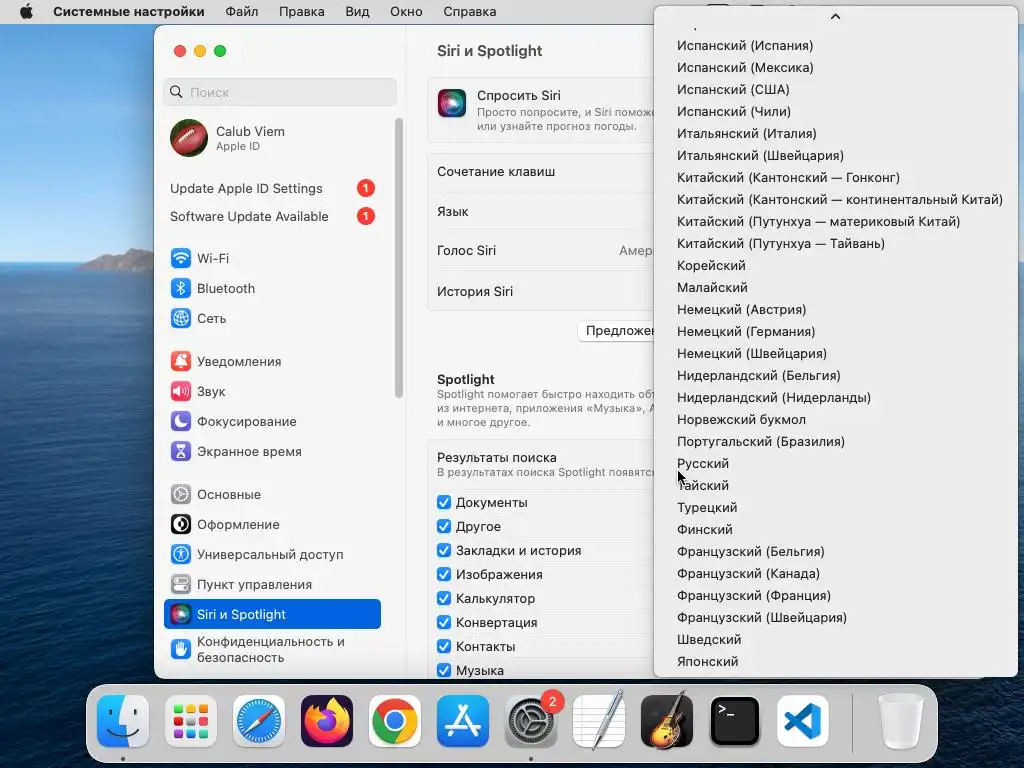Choose Корейский language option
Image resolution: width=1024 pixels, height=768 pixels.
coord(835,265)
